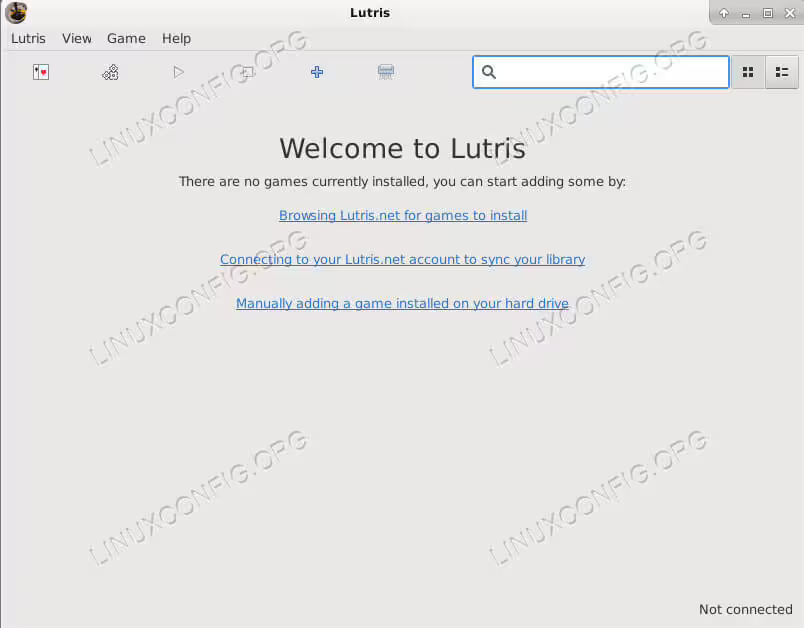Click the stop game toolbar icon

248,72
